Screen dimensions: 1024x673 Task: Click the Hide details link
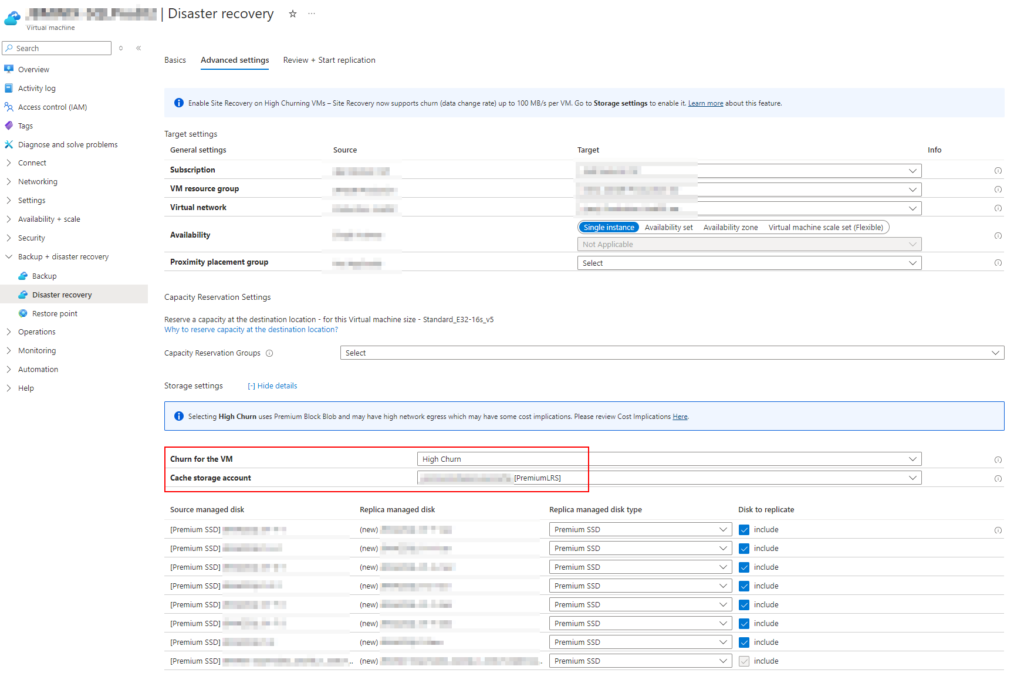(x=272, y=386)
